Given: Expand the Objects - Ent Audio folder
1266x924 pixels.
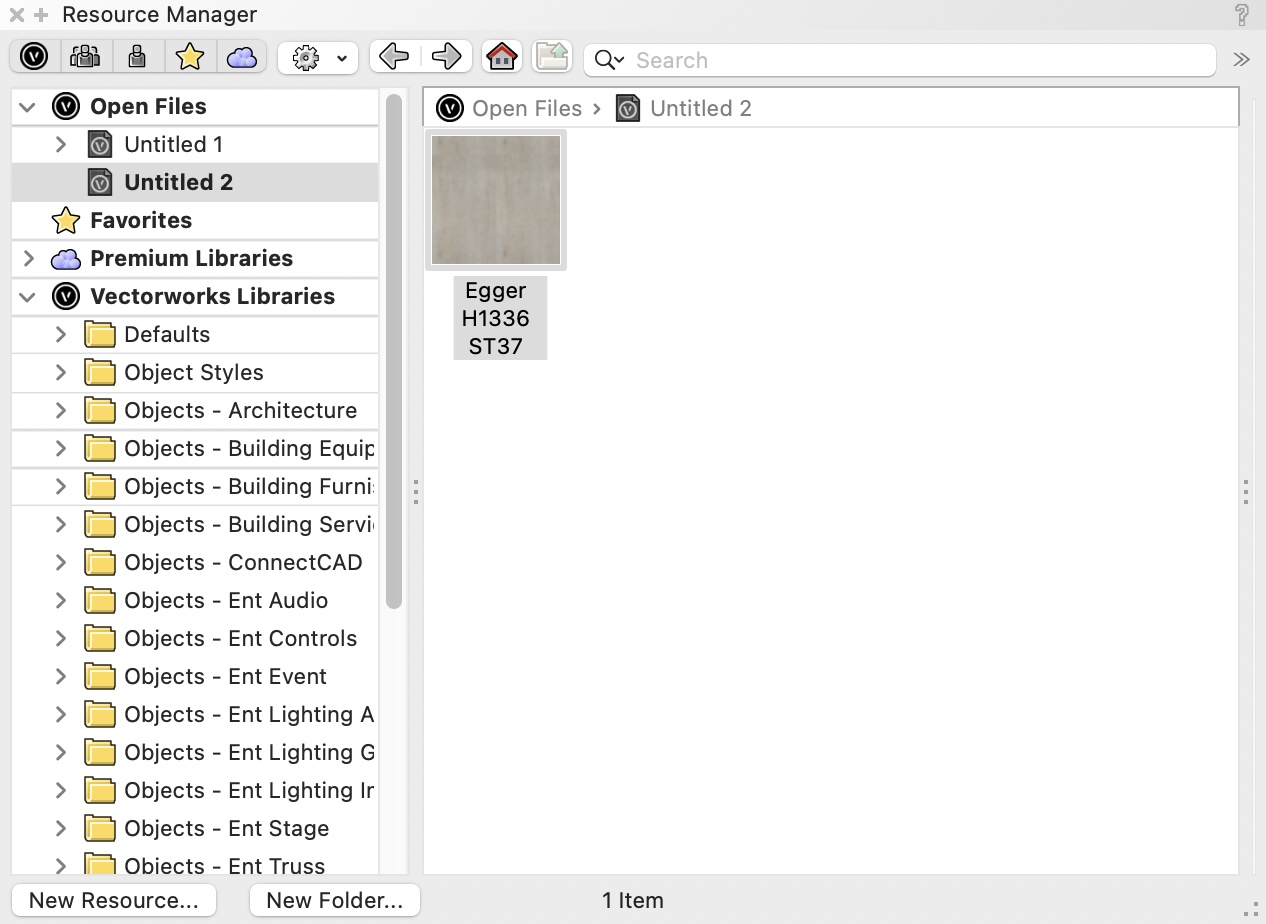Looking at the screenshot, I should [x=61, y=600].
